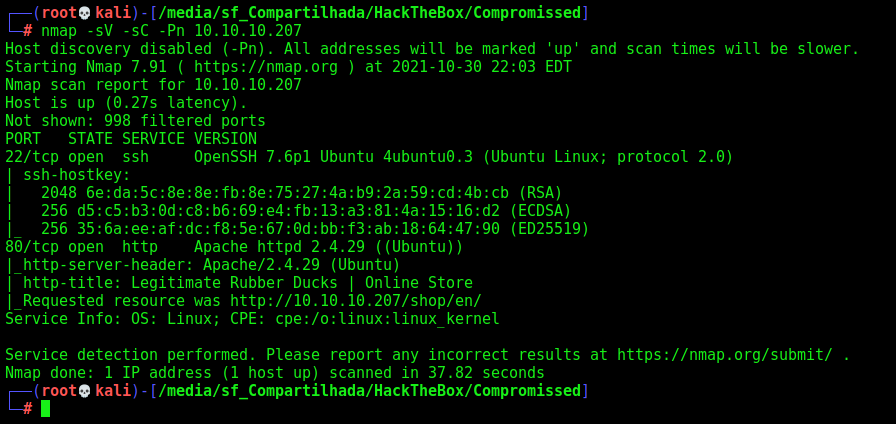This screenshot has width=896, height=424.
Task: Click the 22/tcp open ssh line
Action: click(x=369, y=157)
